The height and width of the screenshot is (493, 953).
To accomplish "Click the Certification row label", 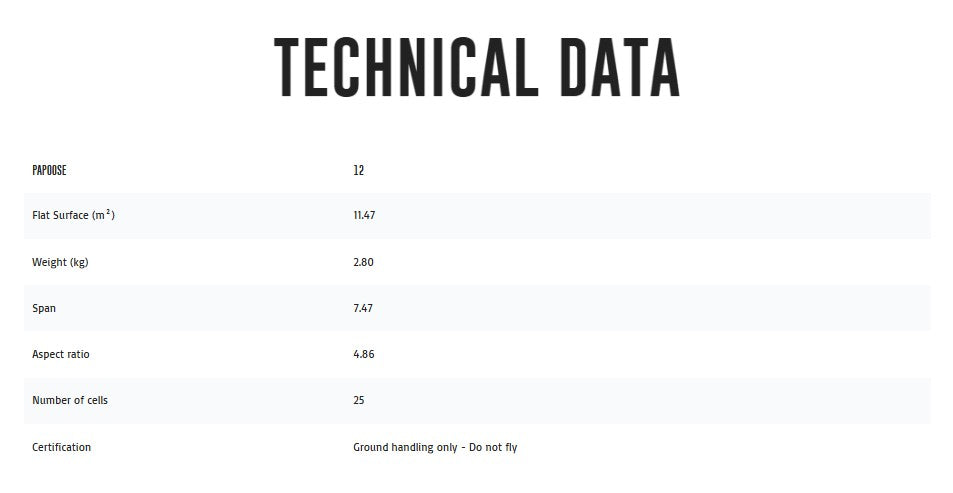I will tap(61, 447).
